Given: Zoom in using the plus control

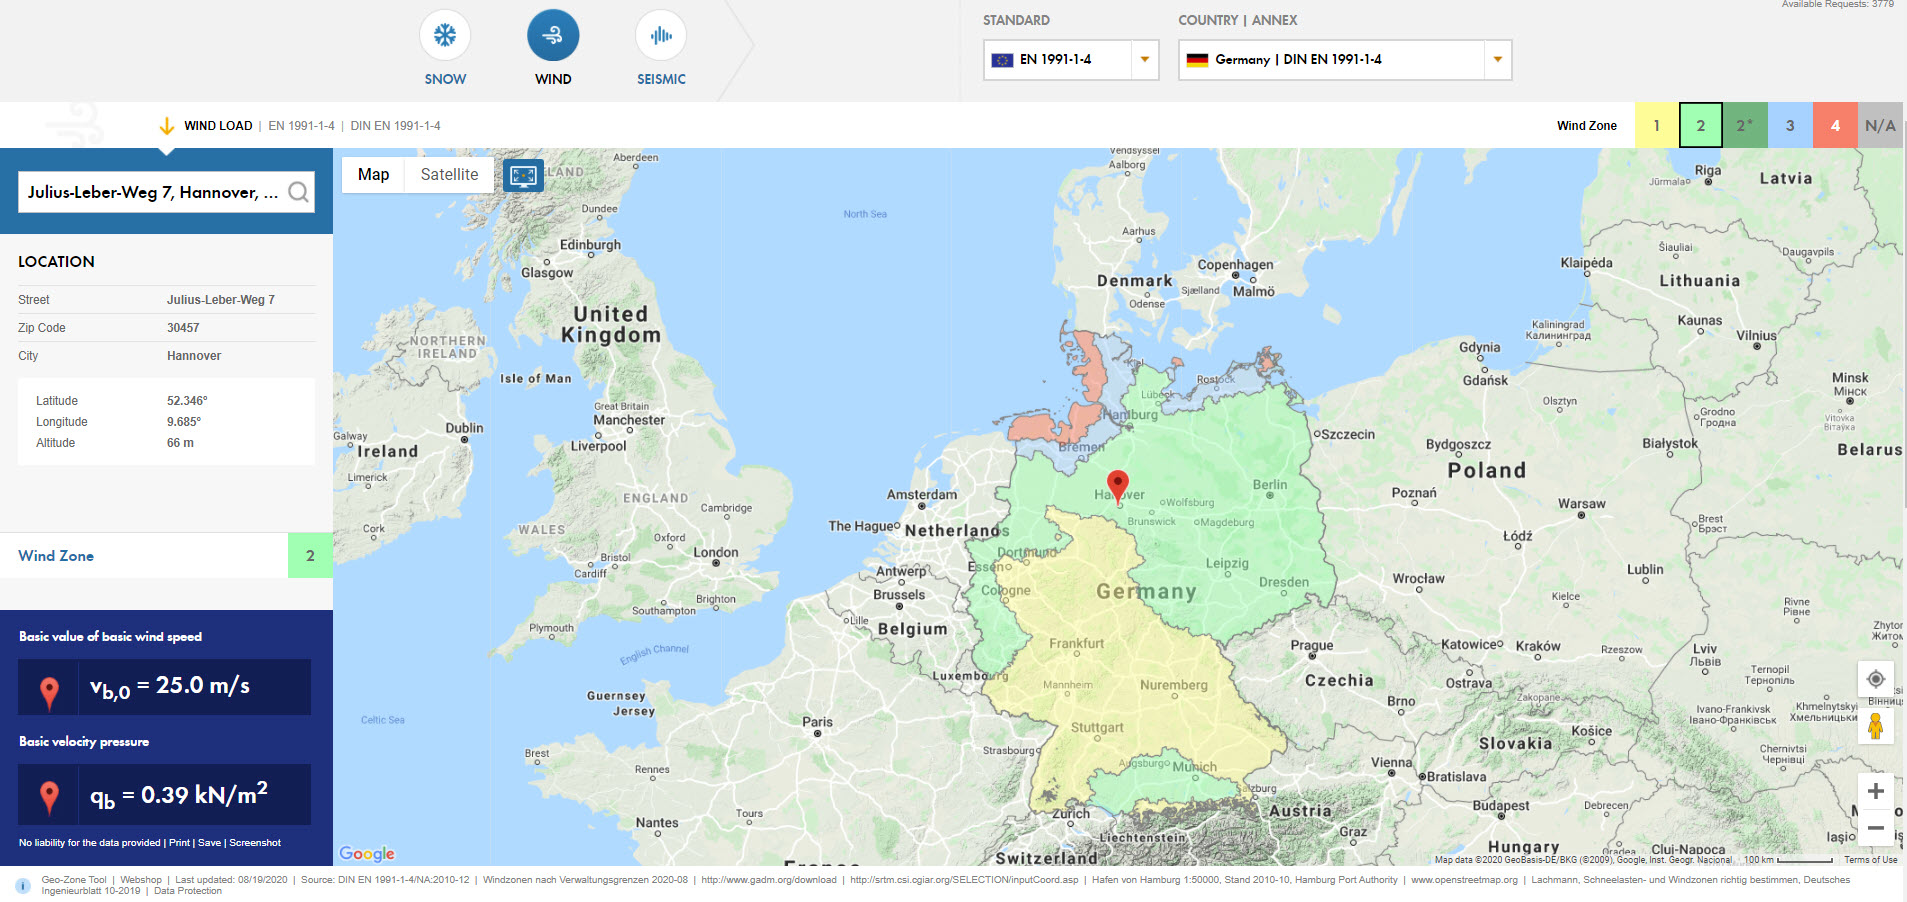Looking at the screenshot, I should (1877, 791).
